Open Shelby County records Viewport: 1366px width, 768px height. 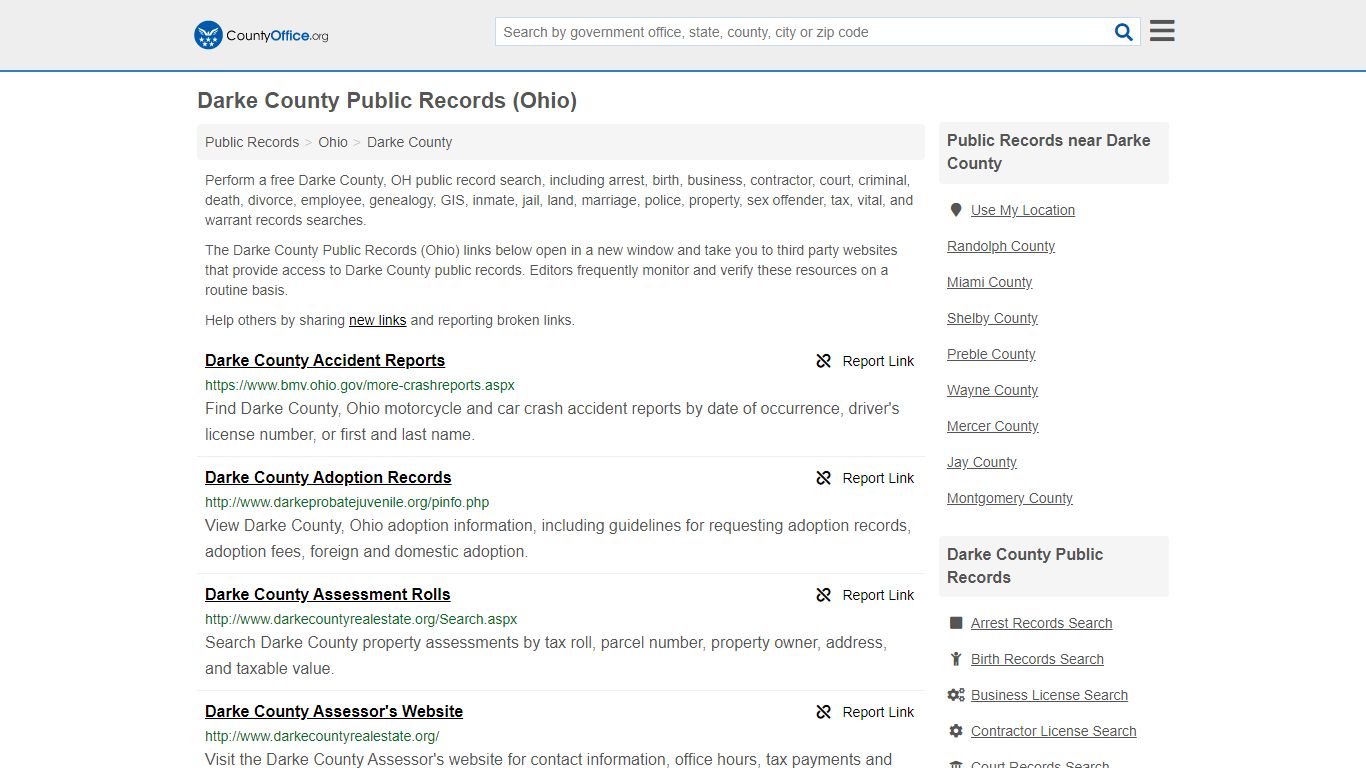[992, 318]
